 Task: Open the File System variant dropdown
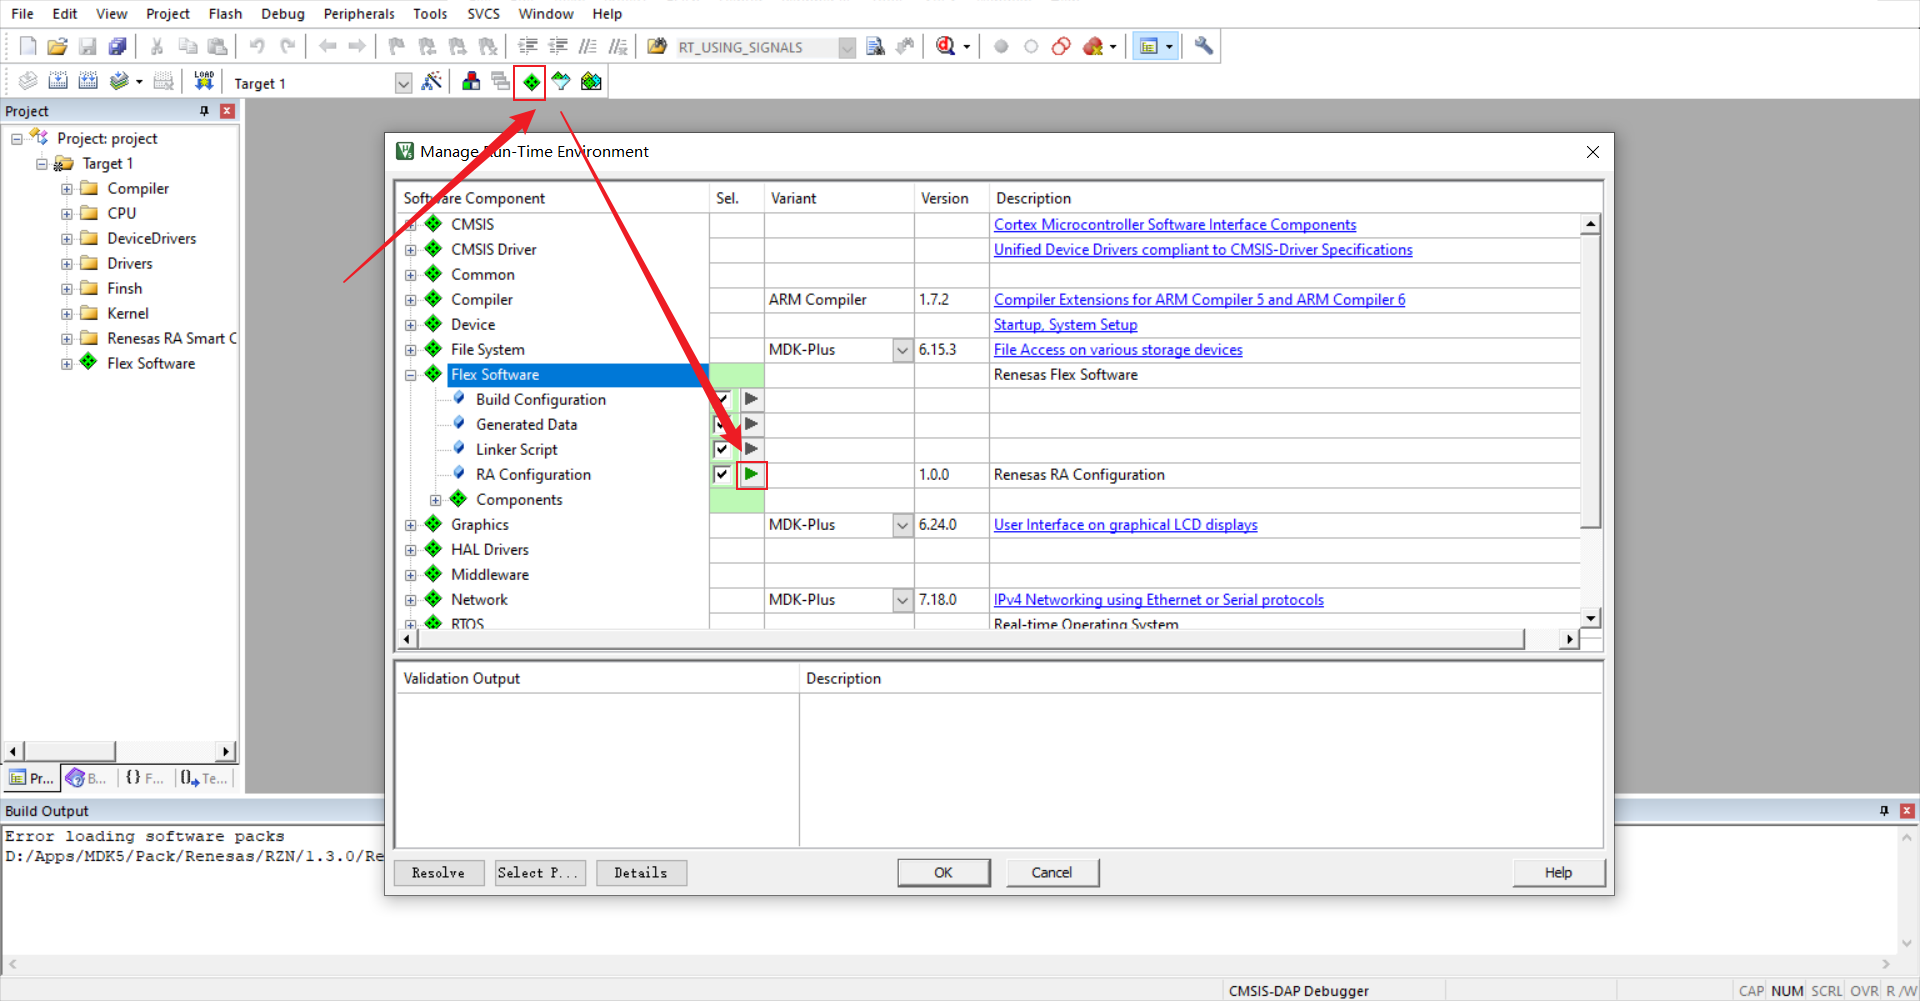[902, 350]
